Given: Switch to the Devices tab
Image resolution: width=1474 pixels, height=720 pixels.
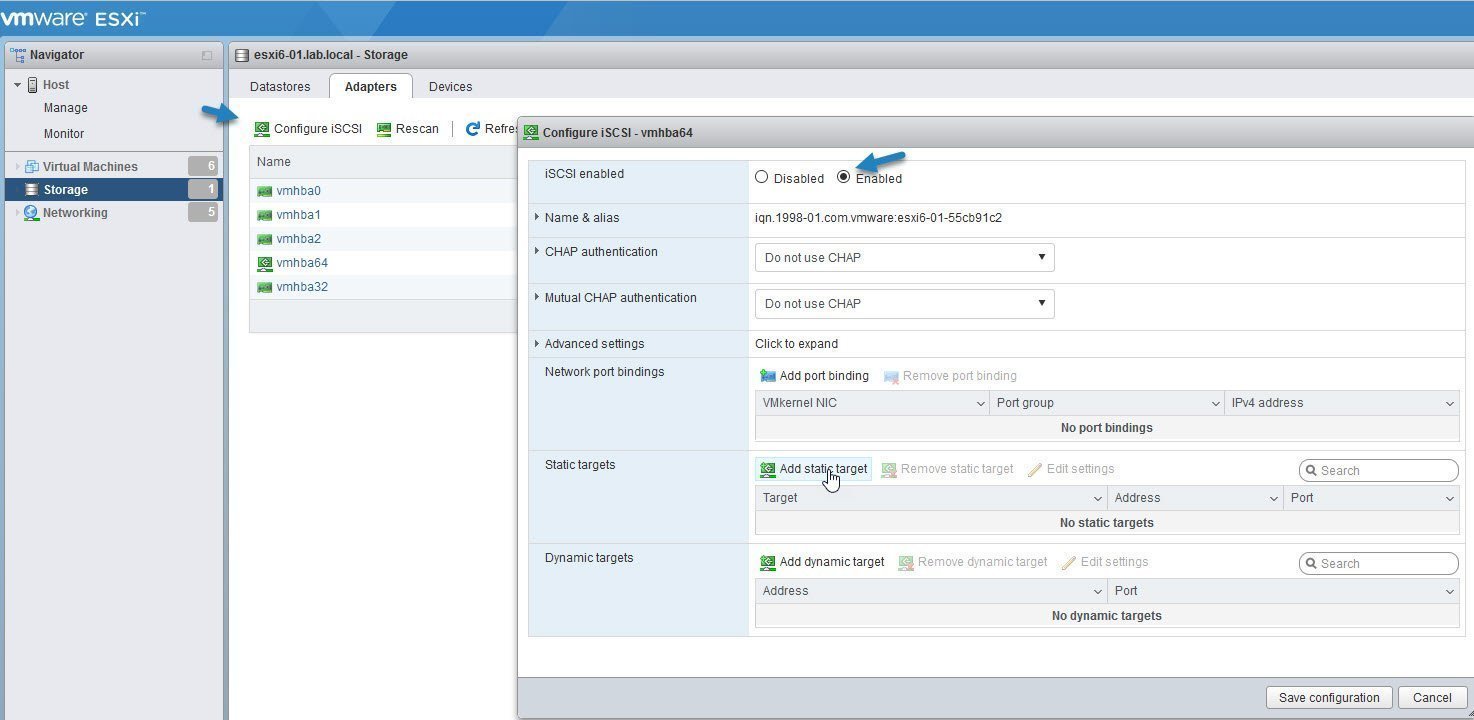Looking at the screenshot, I should [x=450, y=87].
